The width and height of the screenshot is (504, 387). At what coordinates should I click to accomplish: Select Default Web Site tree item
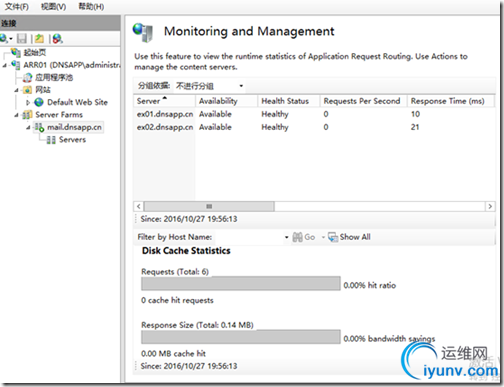point(77,102)
